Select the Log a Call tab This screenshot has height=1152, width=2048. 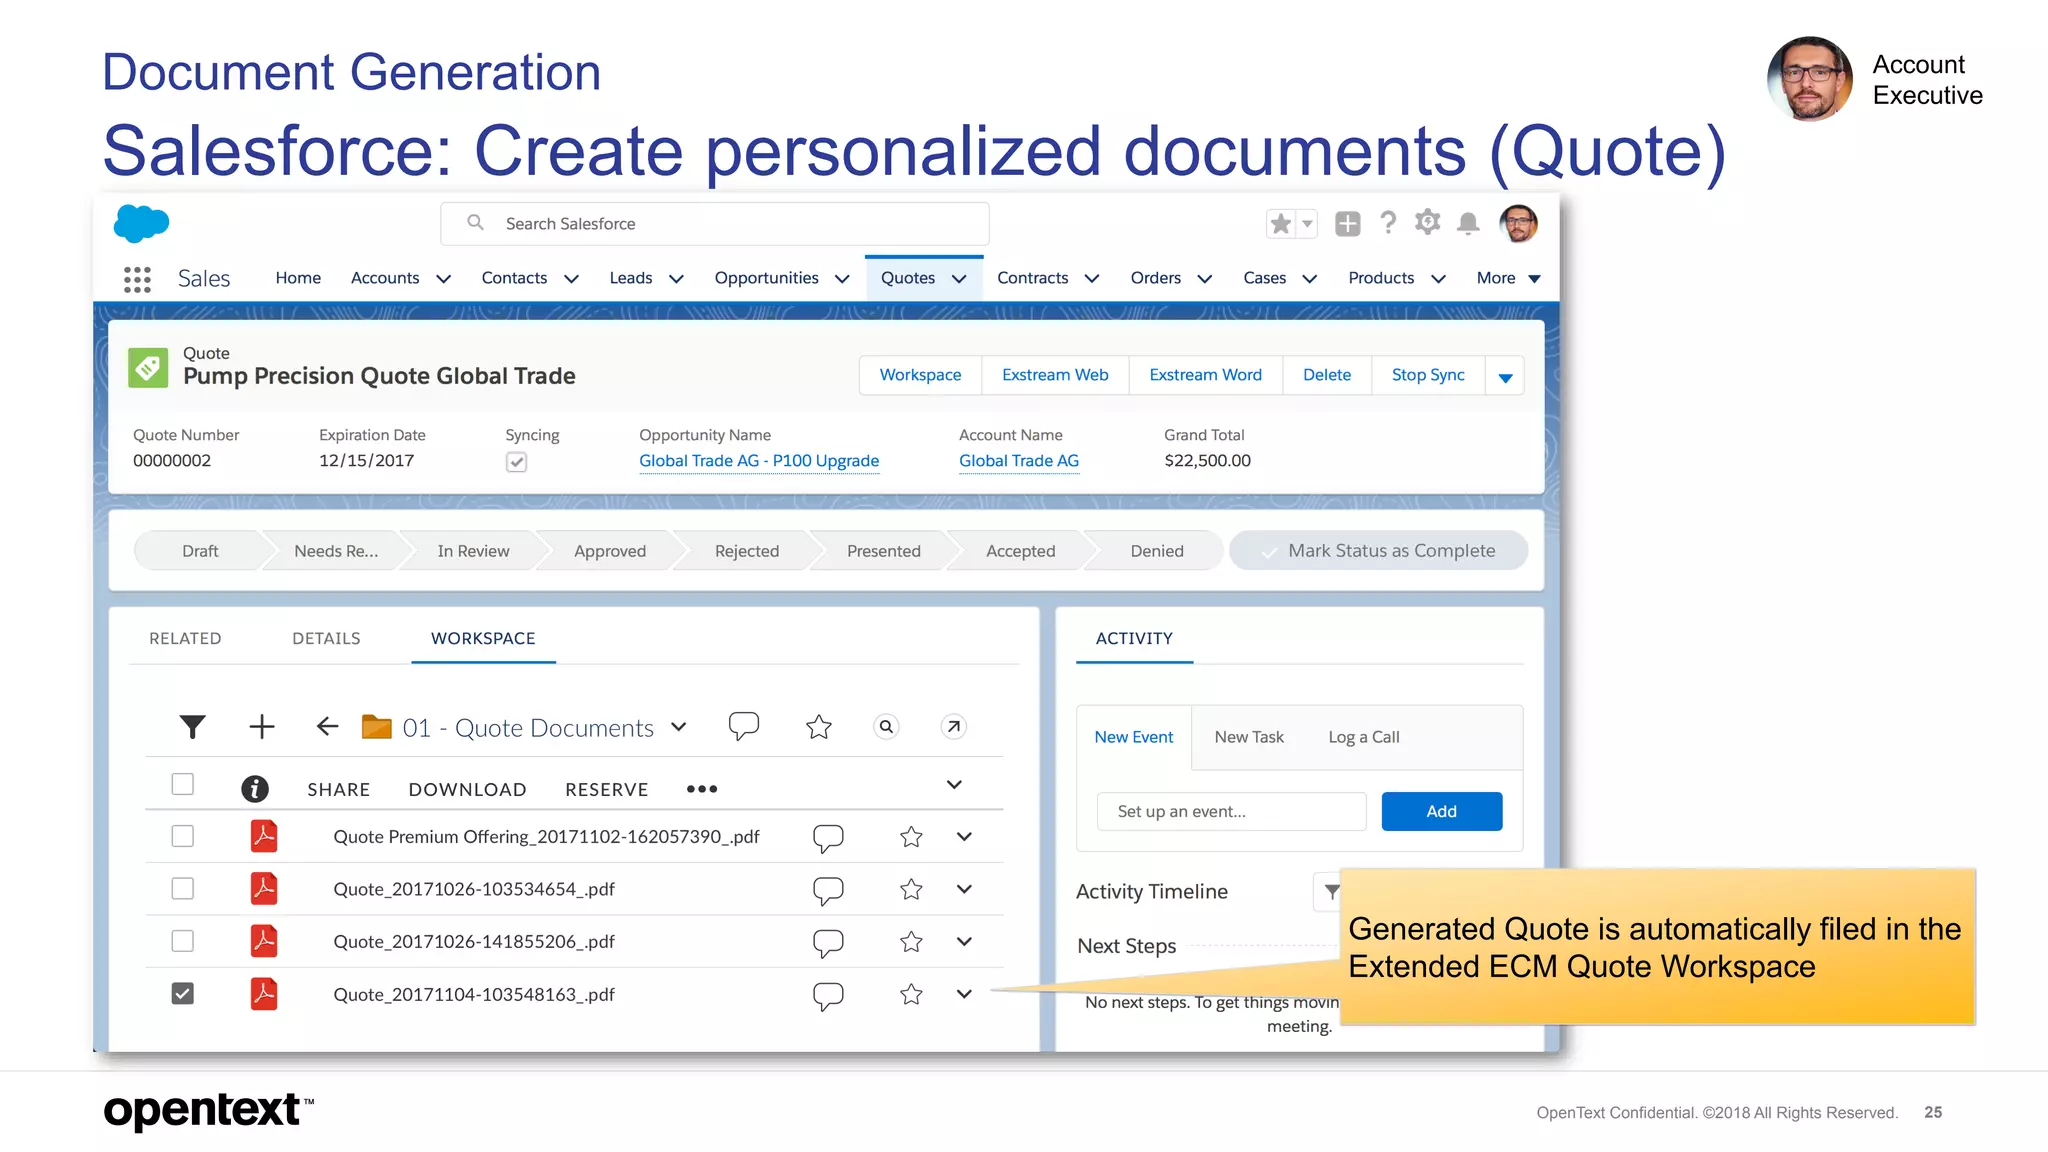[1364, 737]
